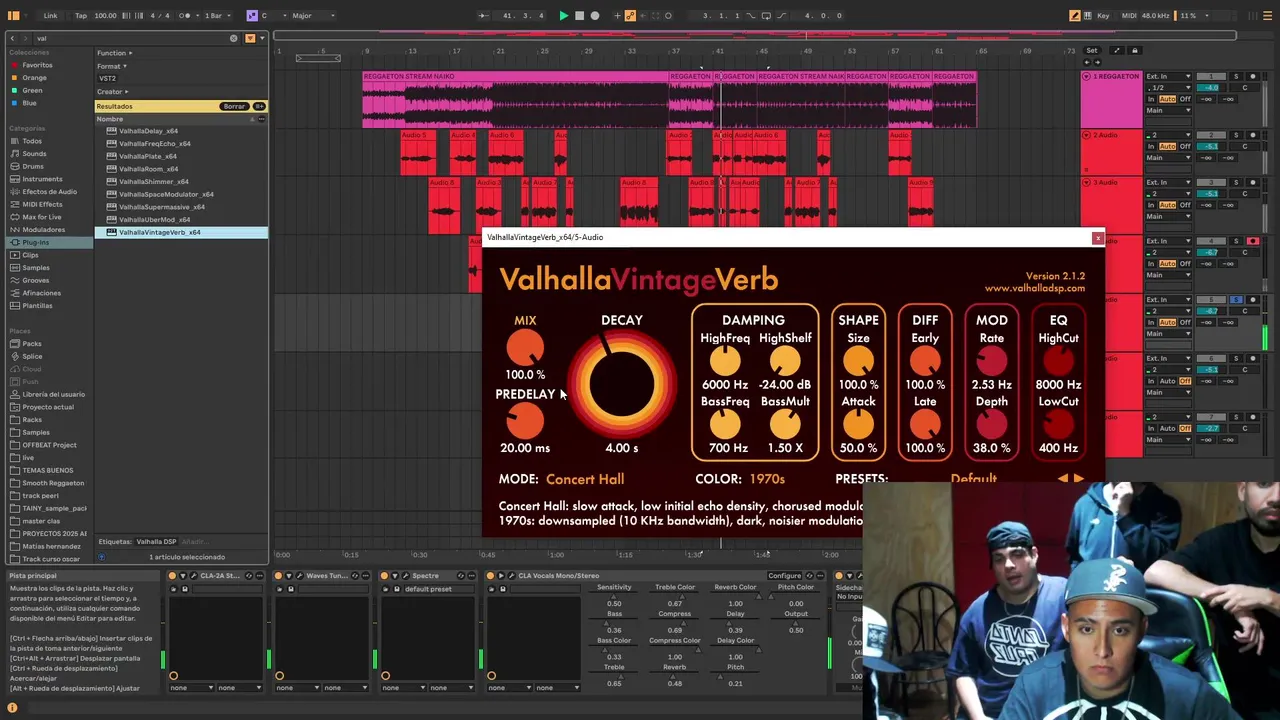Go back in browser history
Screen dimensions: 1280x720
coord(12,38)
